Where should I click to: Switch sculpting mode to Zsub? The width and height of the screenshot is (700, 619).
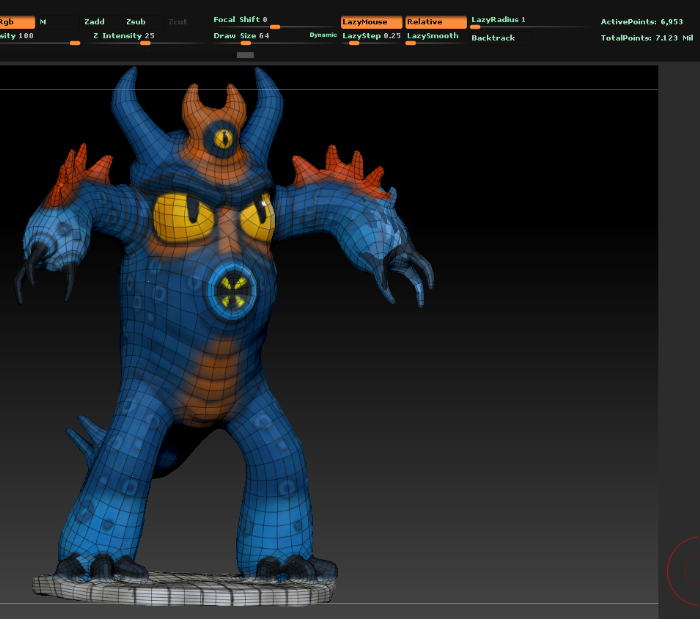click(x=135, y=22)
